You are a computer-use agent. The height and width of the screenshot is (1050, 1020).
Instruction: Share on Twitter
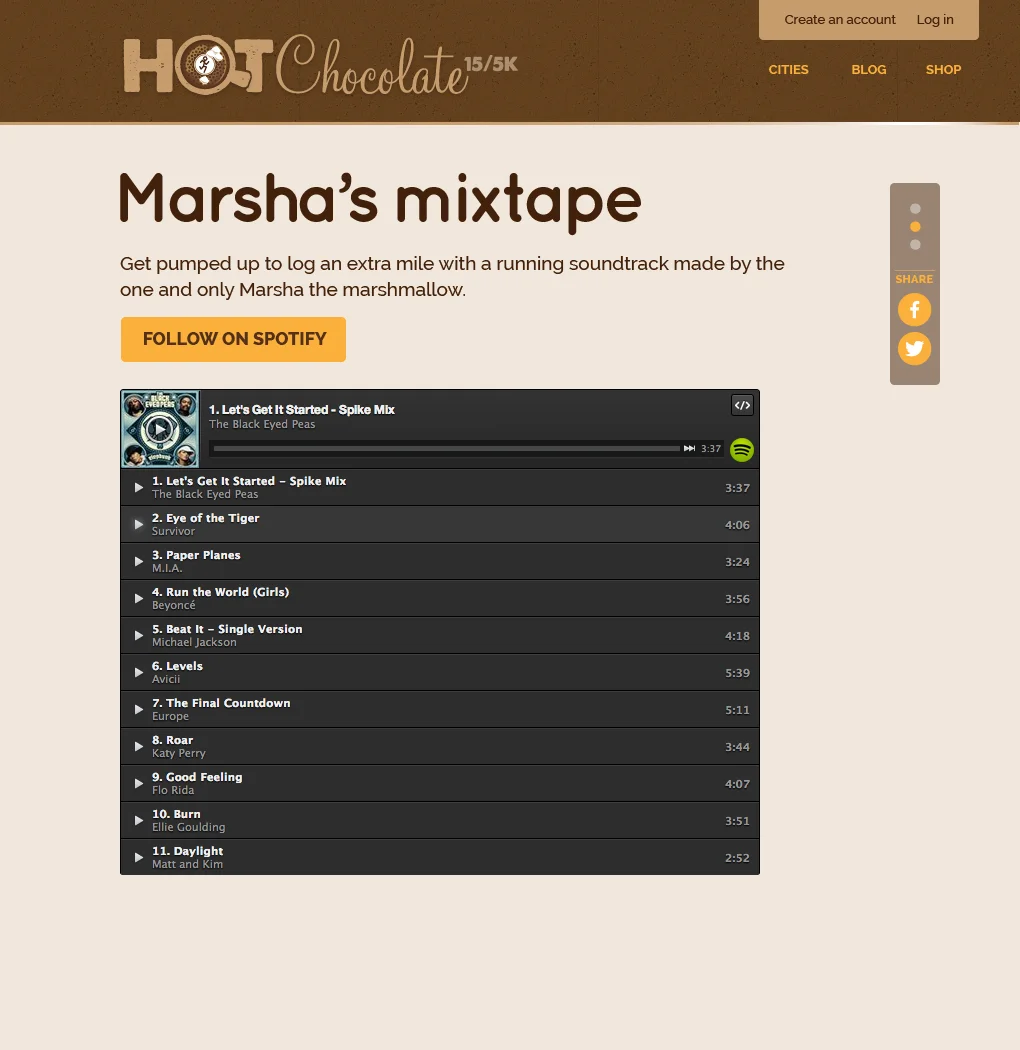[x=914, y=348]
